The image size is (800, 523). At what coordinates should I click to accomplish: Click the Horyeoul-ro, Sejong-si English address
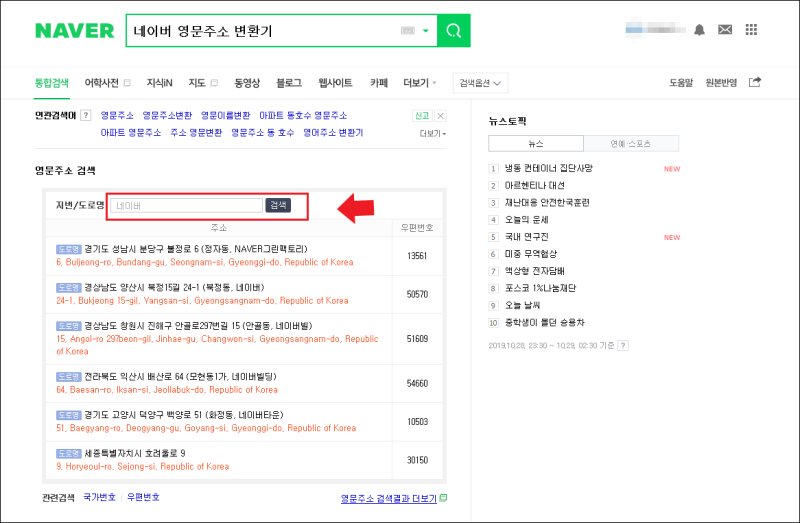(x=142, y=466)
